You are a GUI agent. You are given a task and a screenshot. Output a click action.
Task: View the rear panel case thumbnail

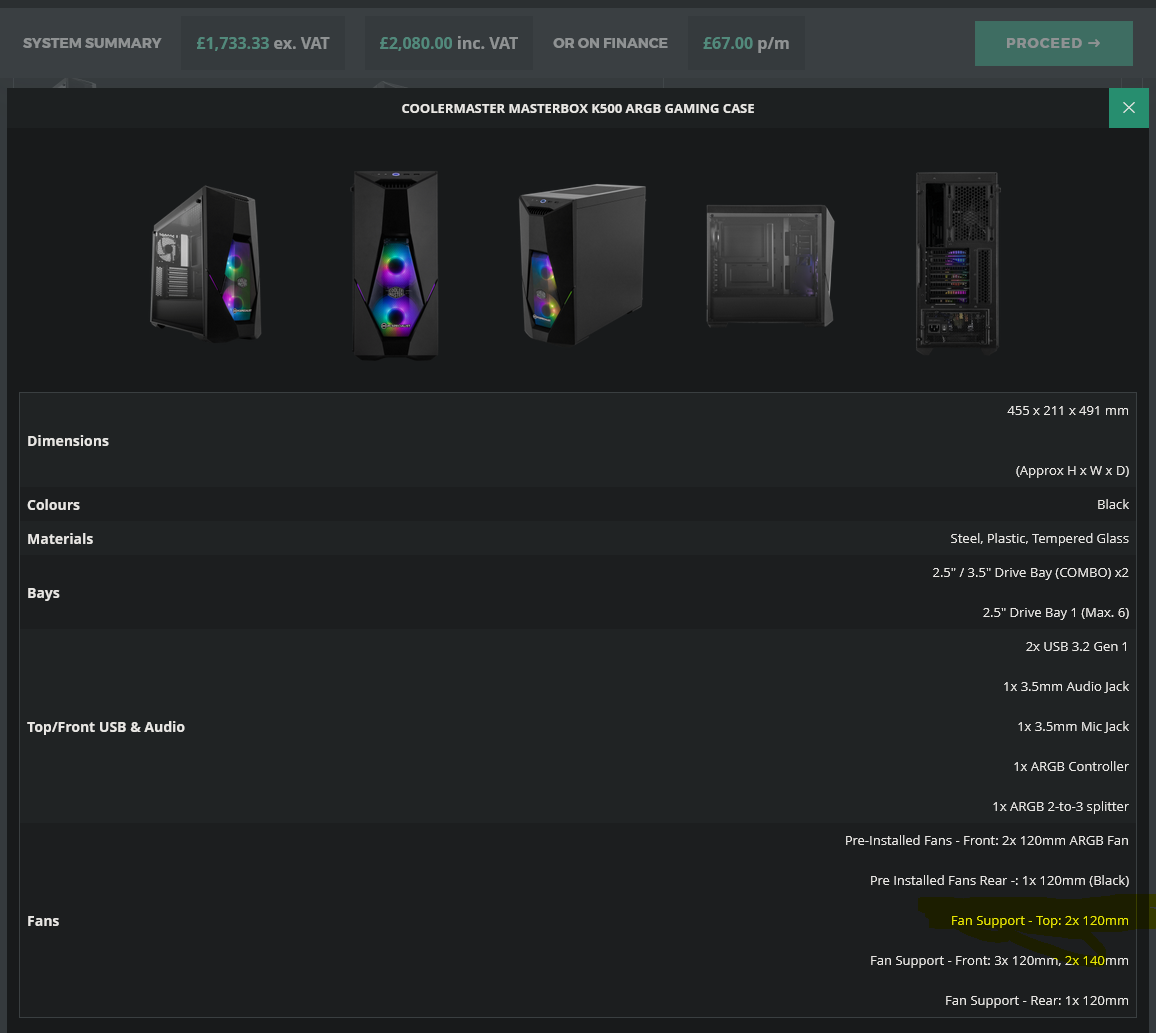click(957, 262)
